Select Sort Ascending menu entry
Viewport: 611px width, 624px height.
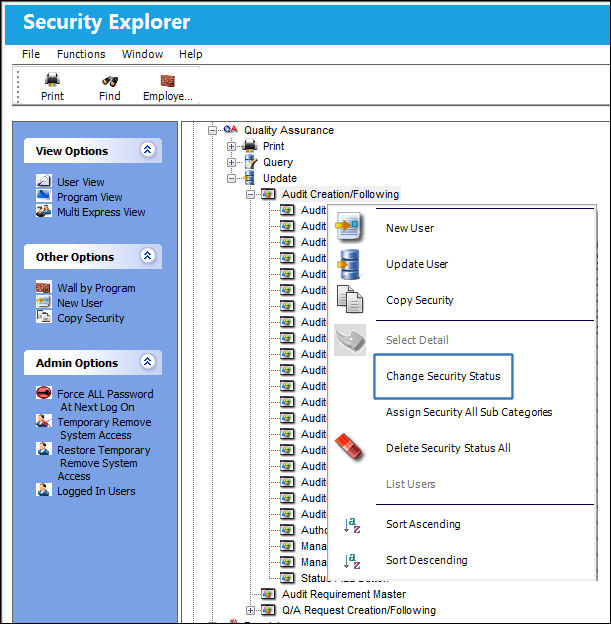point(423,524)
